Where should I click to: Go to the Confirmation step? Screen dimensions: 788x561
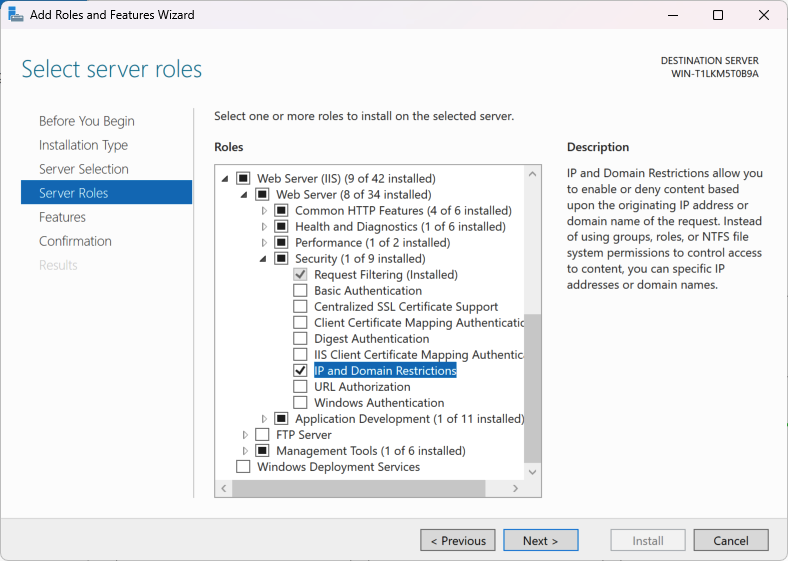coord(75,241)
